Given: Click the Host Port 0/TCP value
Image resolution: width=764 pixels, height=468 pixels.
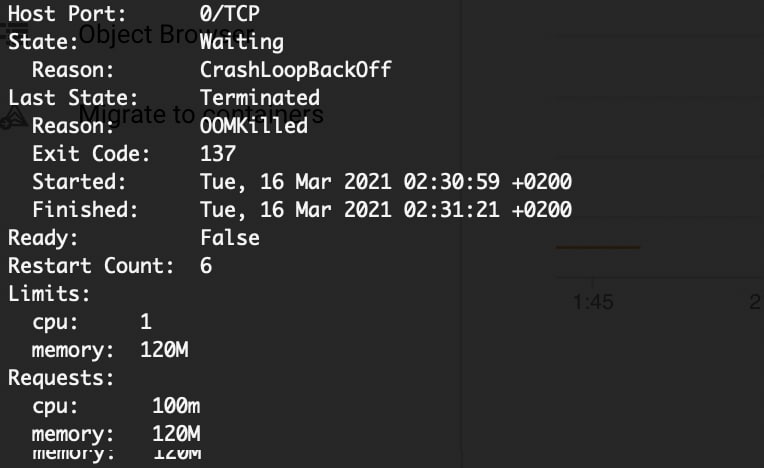Looking at the screenshot, I should pyautogui.click(x=229, y=14).
